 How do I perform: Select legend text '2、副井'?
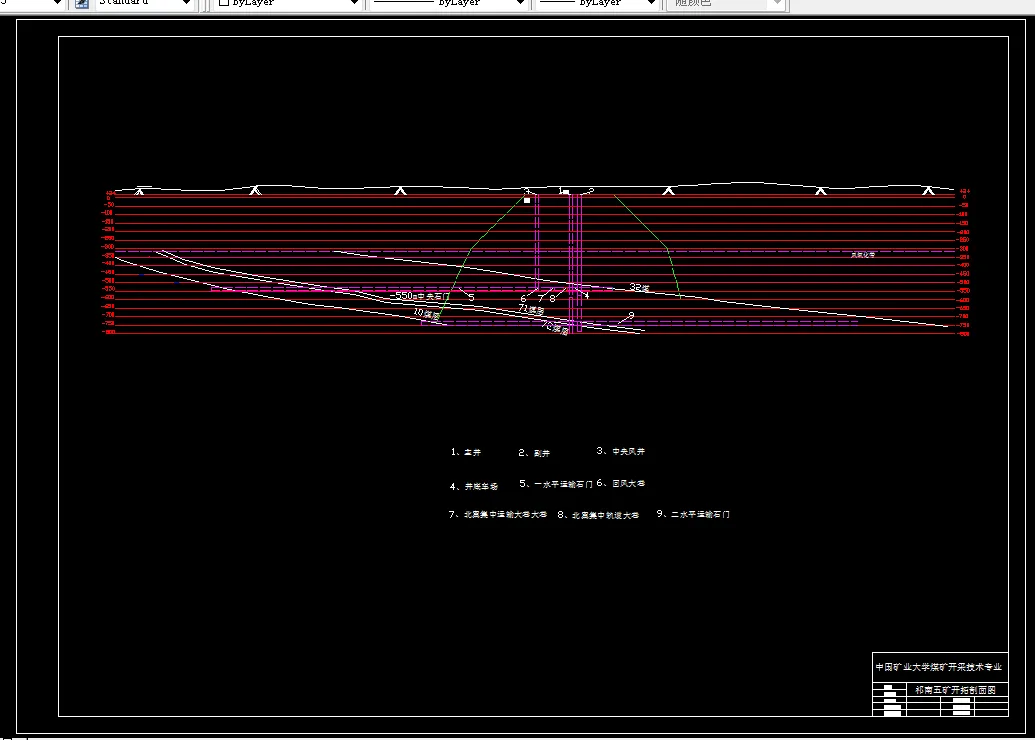(x=534, y=453)
